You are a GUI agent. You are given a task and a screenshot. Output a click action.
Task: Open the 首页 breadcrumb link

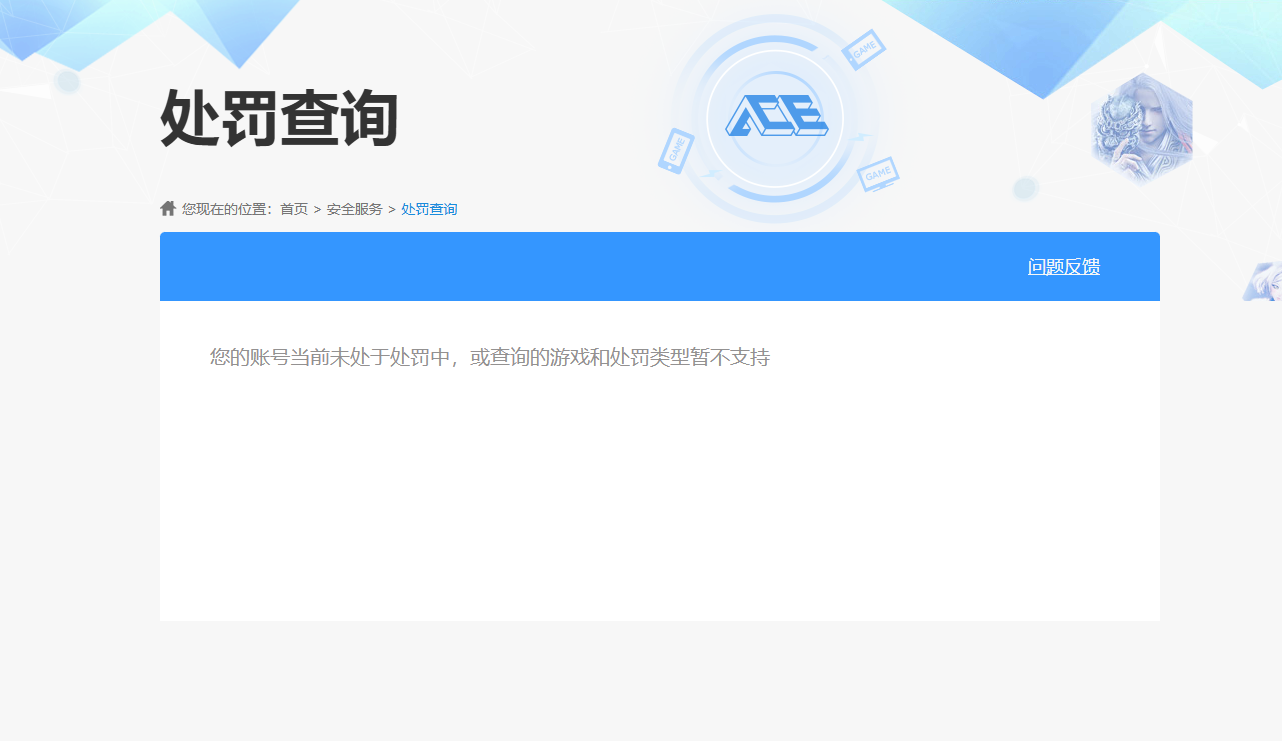294,209
